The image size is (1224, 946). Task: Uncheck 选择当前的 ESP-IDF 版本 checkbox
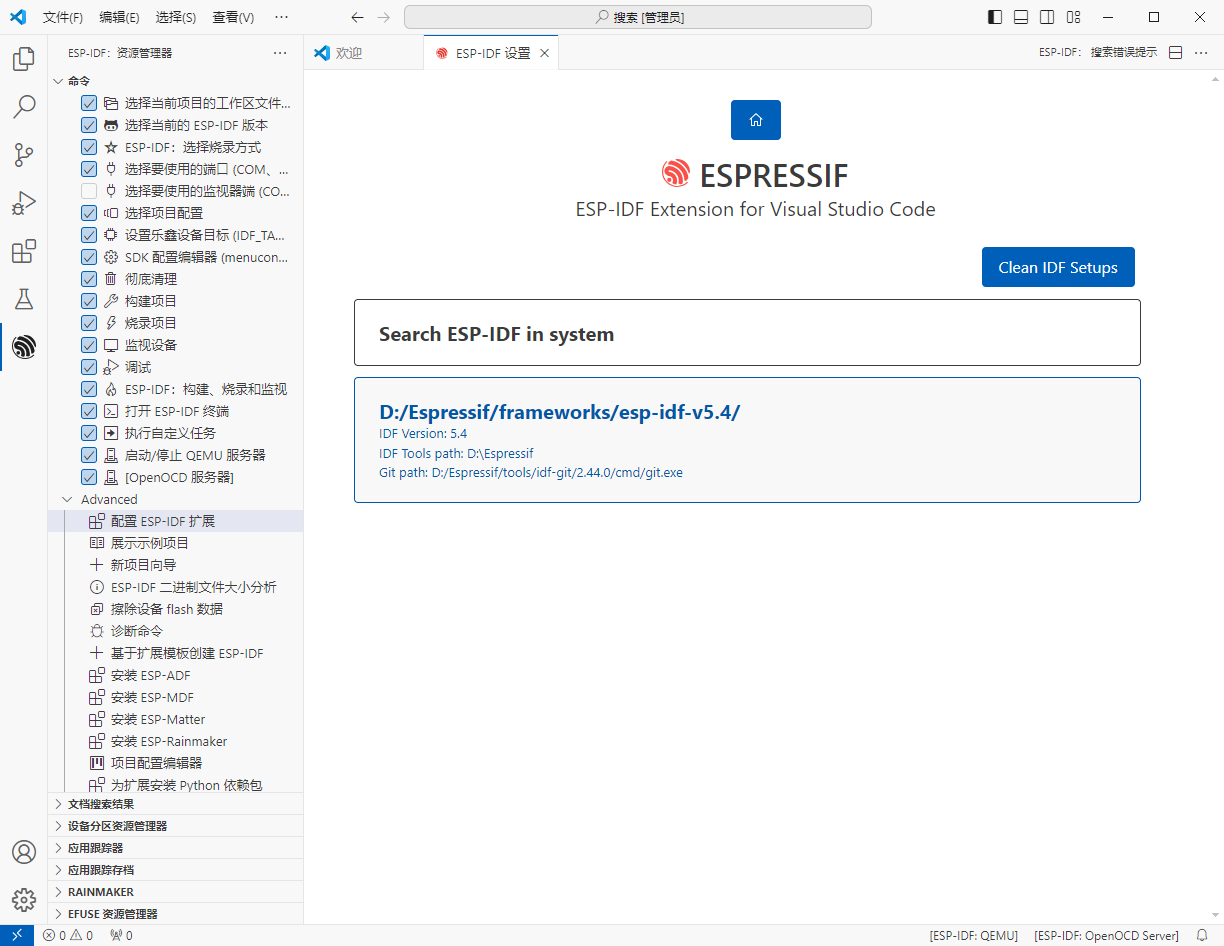(x=89, y=125)
